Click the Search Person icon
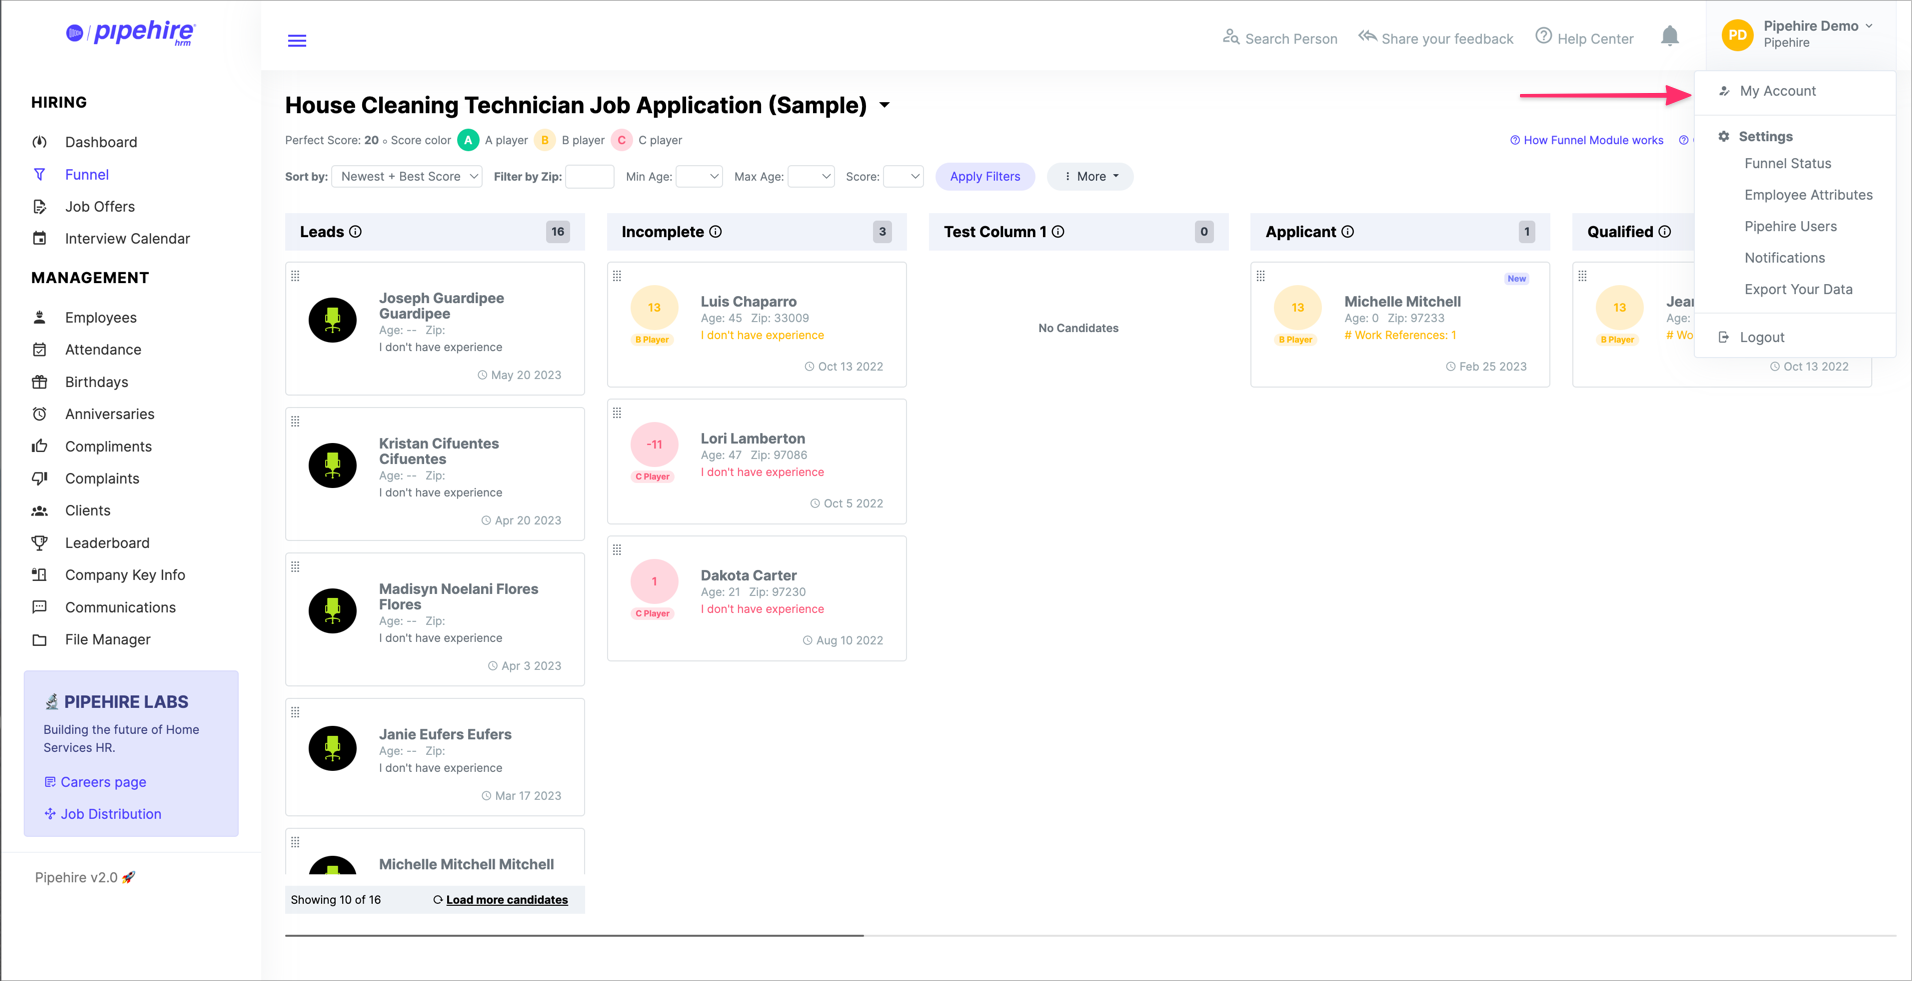This screenshot has width=1912, height=981. click(x=1231, y=37)
